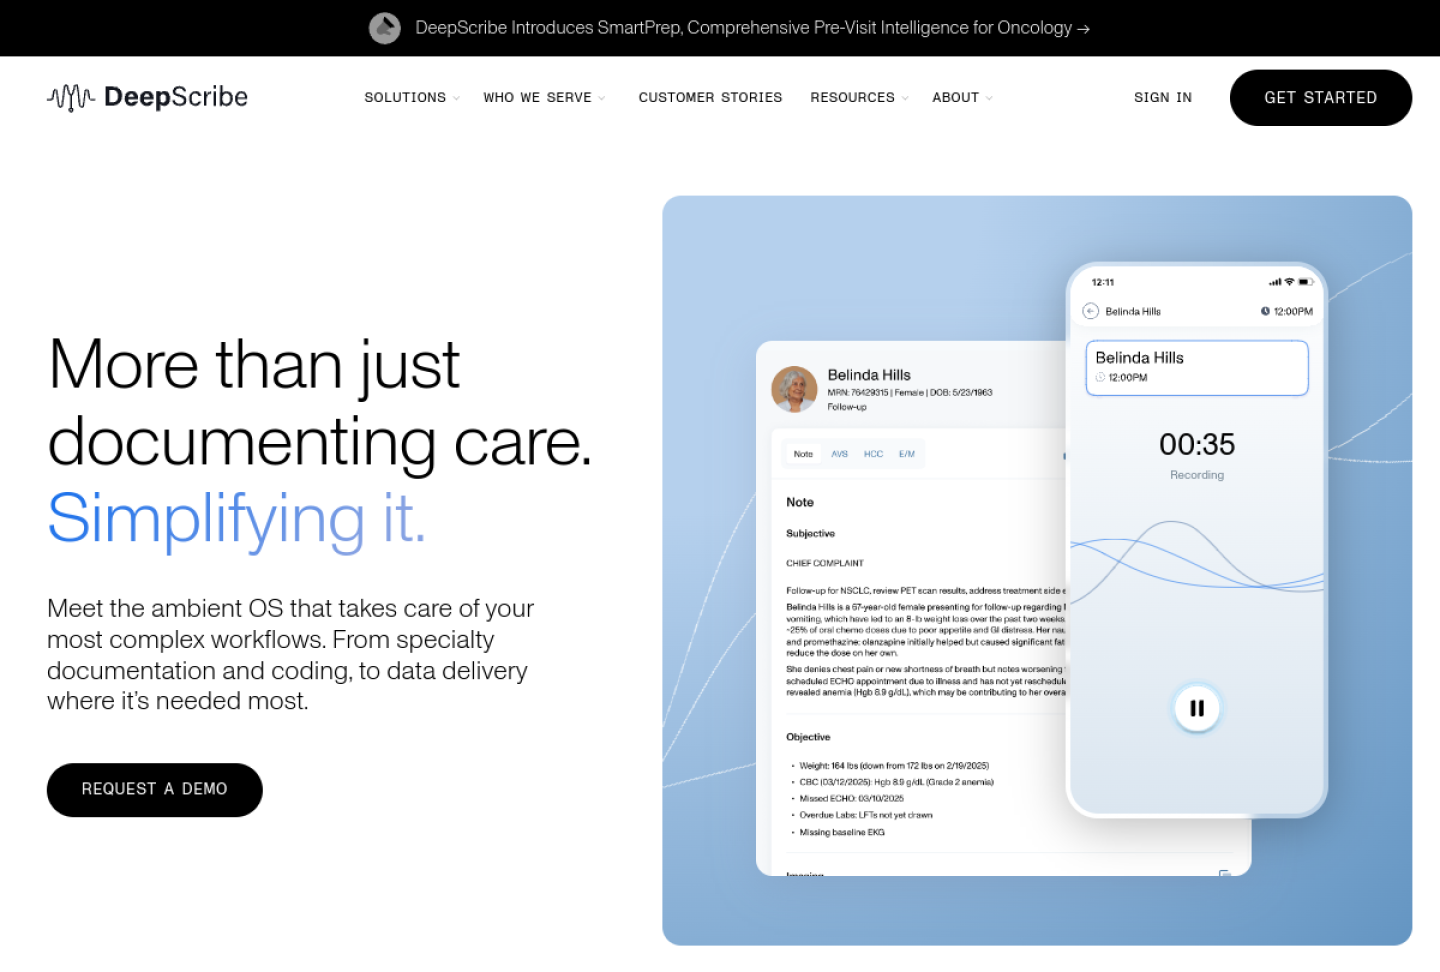Click the 'Simplifying it.' blue headline
This screenshot has width=1440, height=972.
pyautogui.click(x=237, y=519)
